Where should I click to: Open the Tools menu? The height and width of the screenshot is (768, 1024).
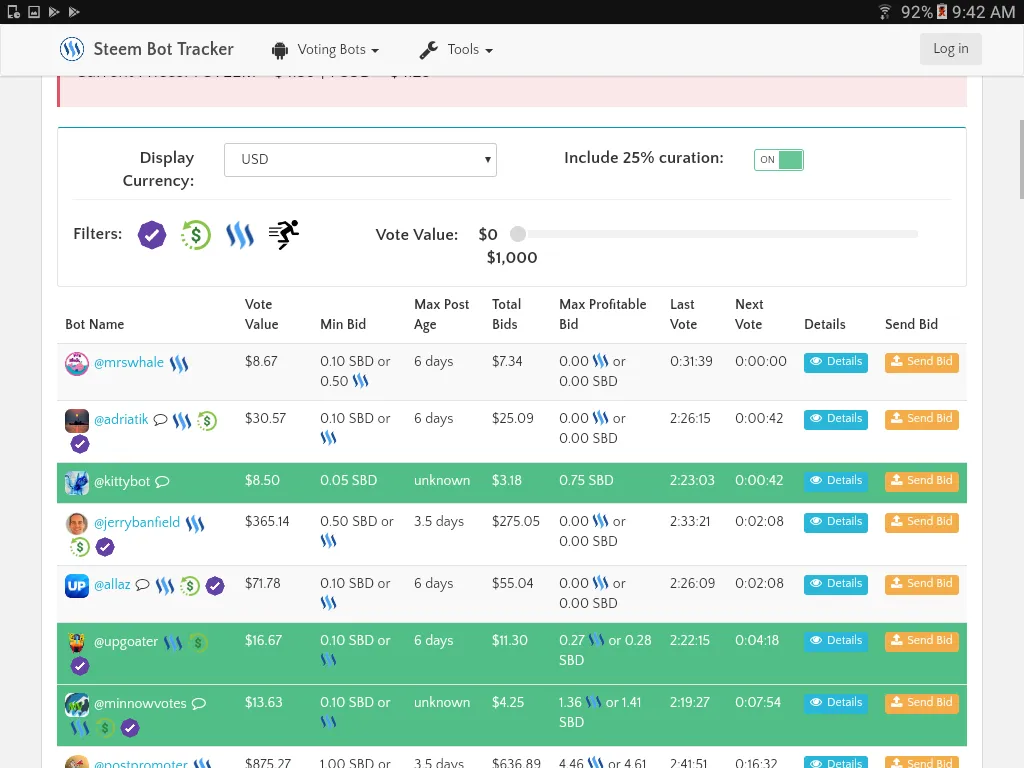tap(456, 50)
